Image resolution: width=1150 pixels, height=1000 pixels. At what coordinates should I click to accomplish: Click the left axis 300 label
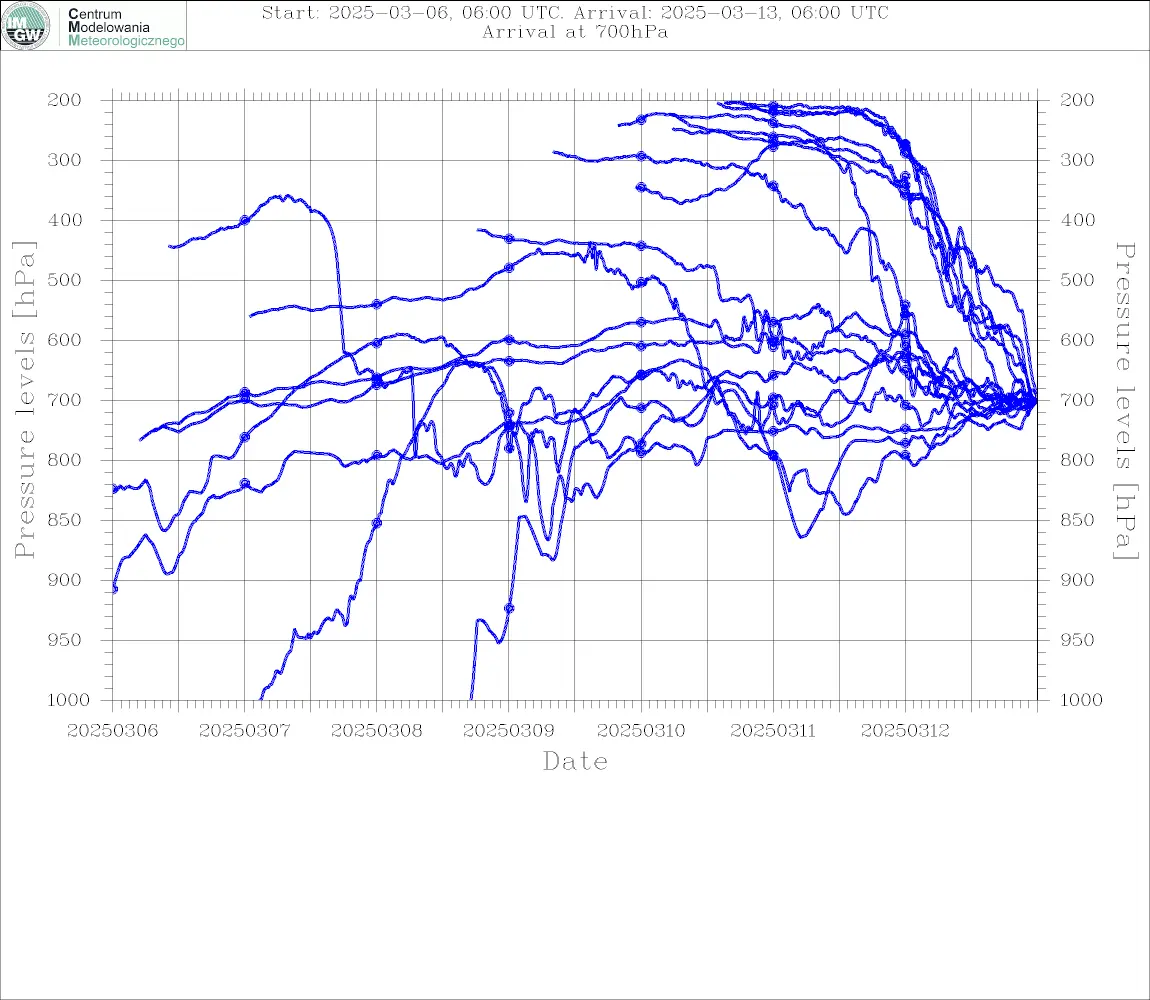[64, 160]
